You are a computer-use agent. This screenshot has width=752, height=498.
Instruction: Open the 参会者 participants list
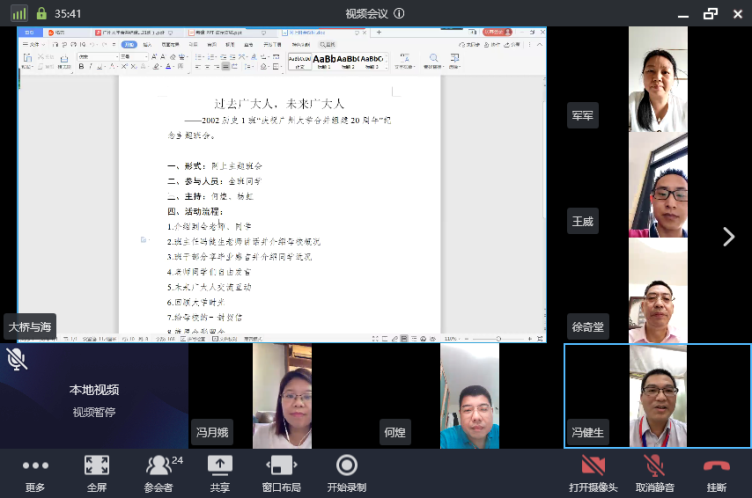162,474
